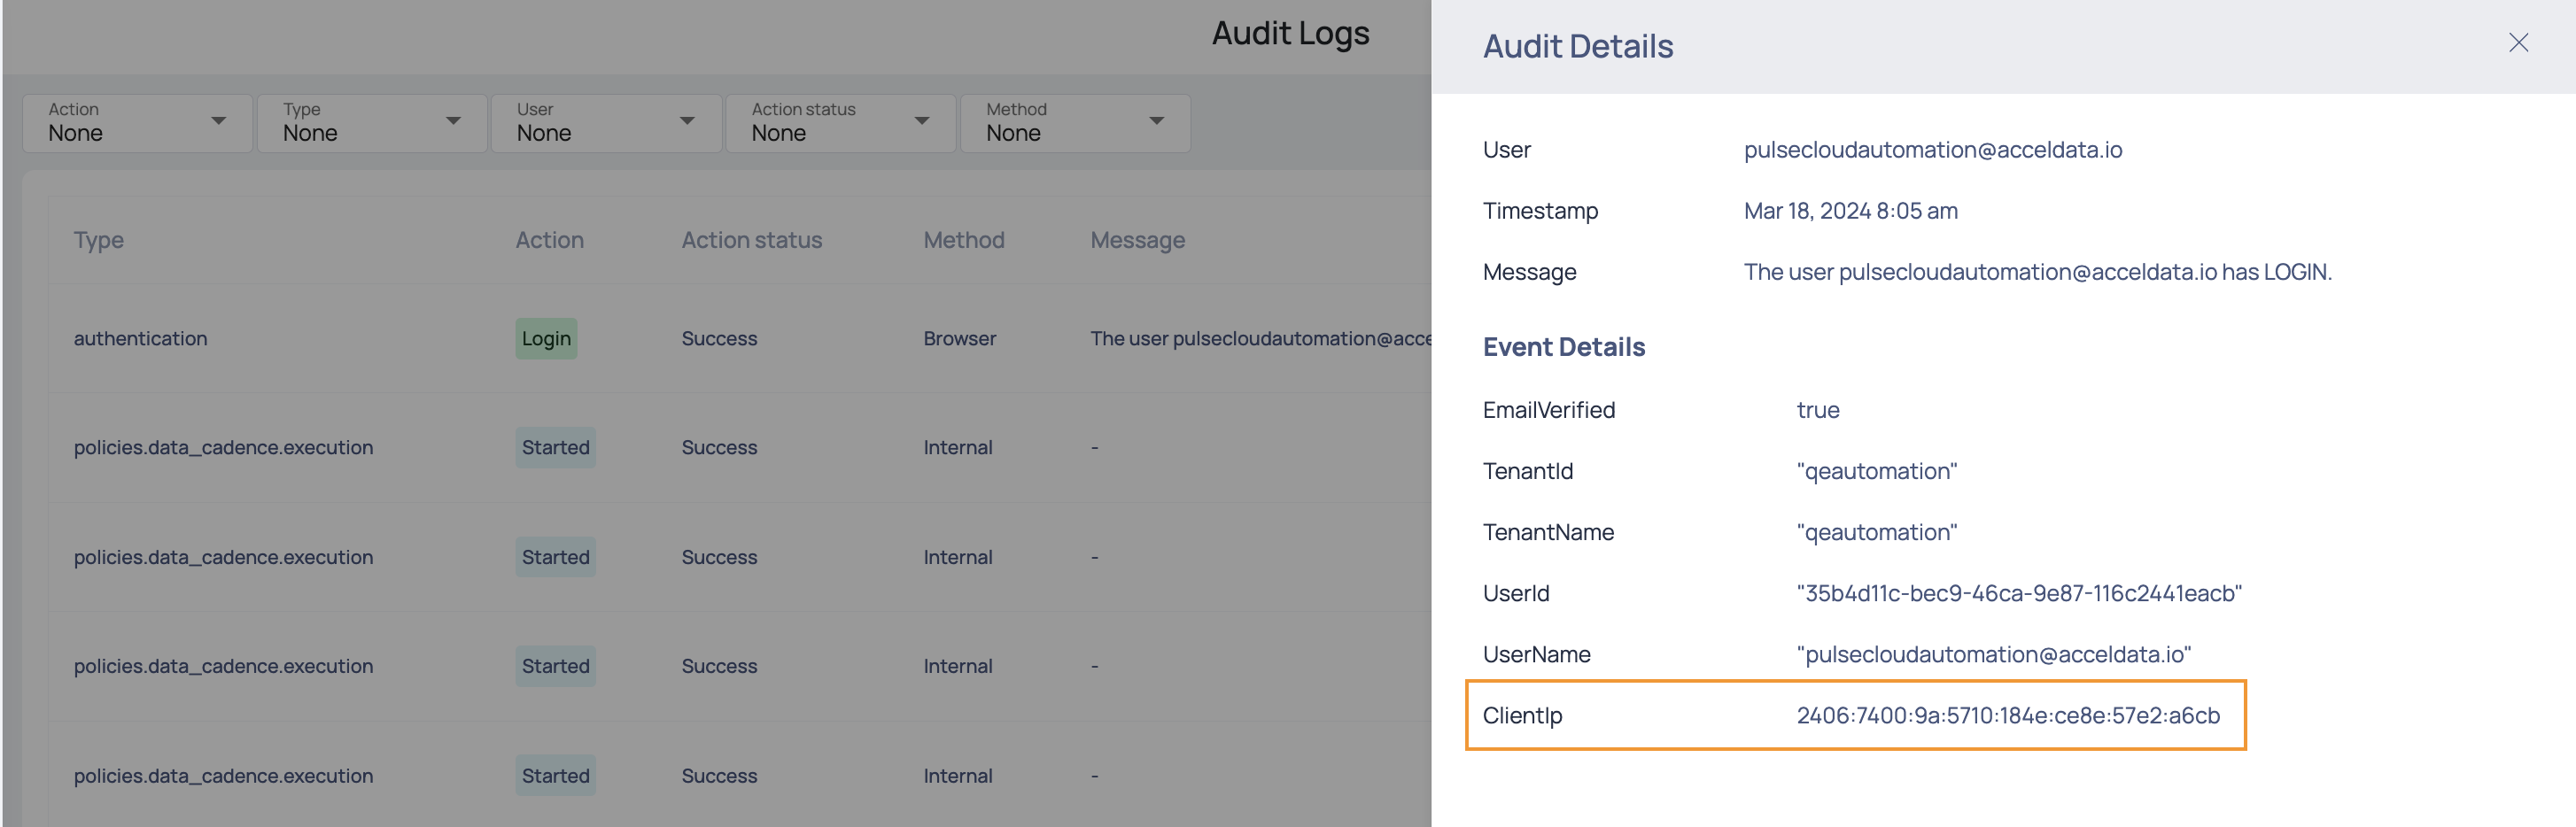Click the ClientIp IPv6 address value

click(2008, 715)
